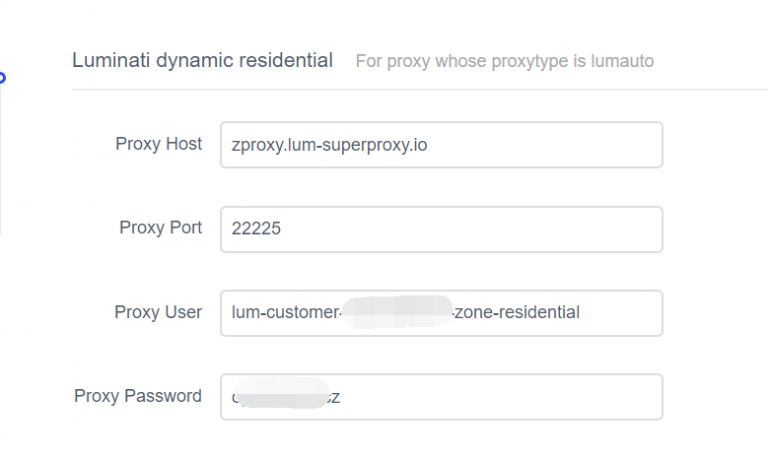Click the "Proxy Port" label
The width and height of the screenshot is (768, 459).
click(160, 228)
